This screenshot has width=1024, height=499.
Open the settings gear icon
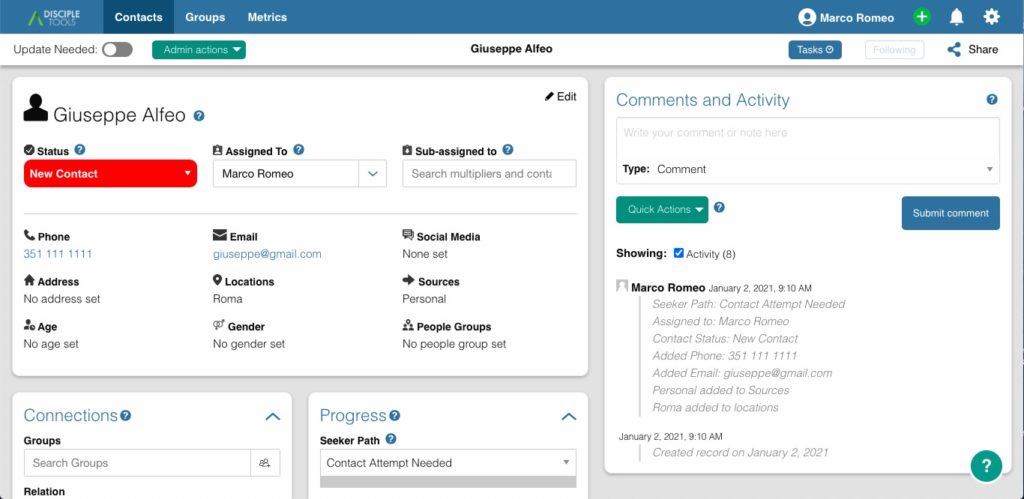tap(991, 17)
